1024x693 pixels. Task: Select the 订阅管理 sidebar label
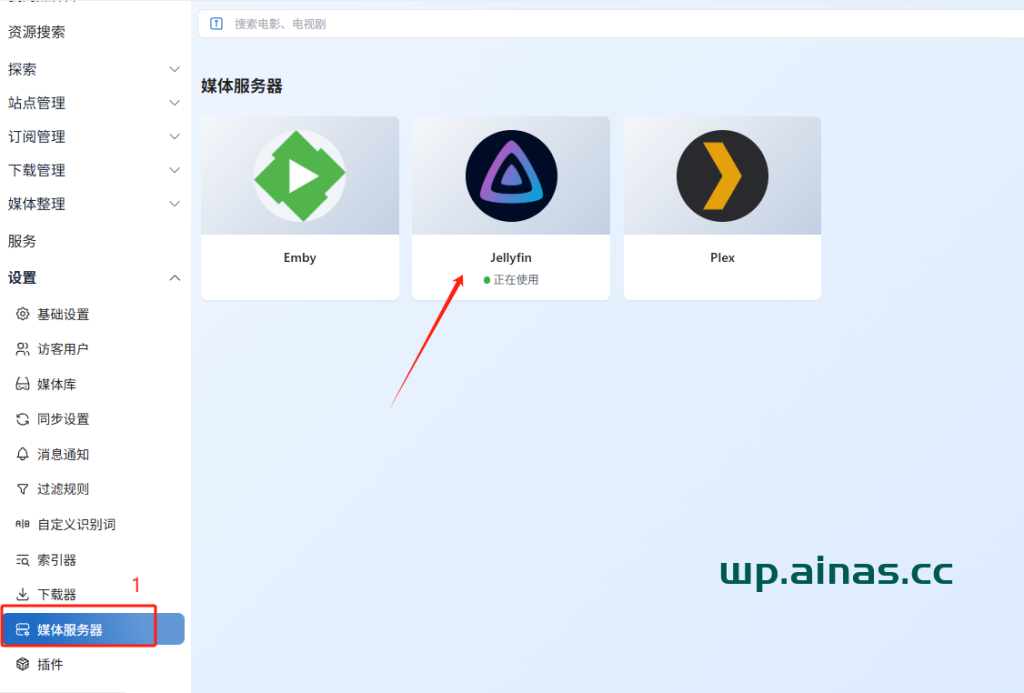37,137
